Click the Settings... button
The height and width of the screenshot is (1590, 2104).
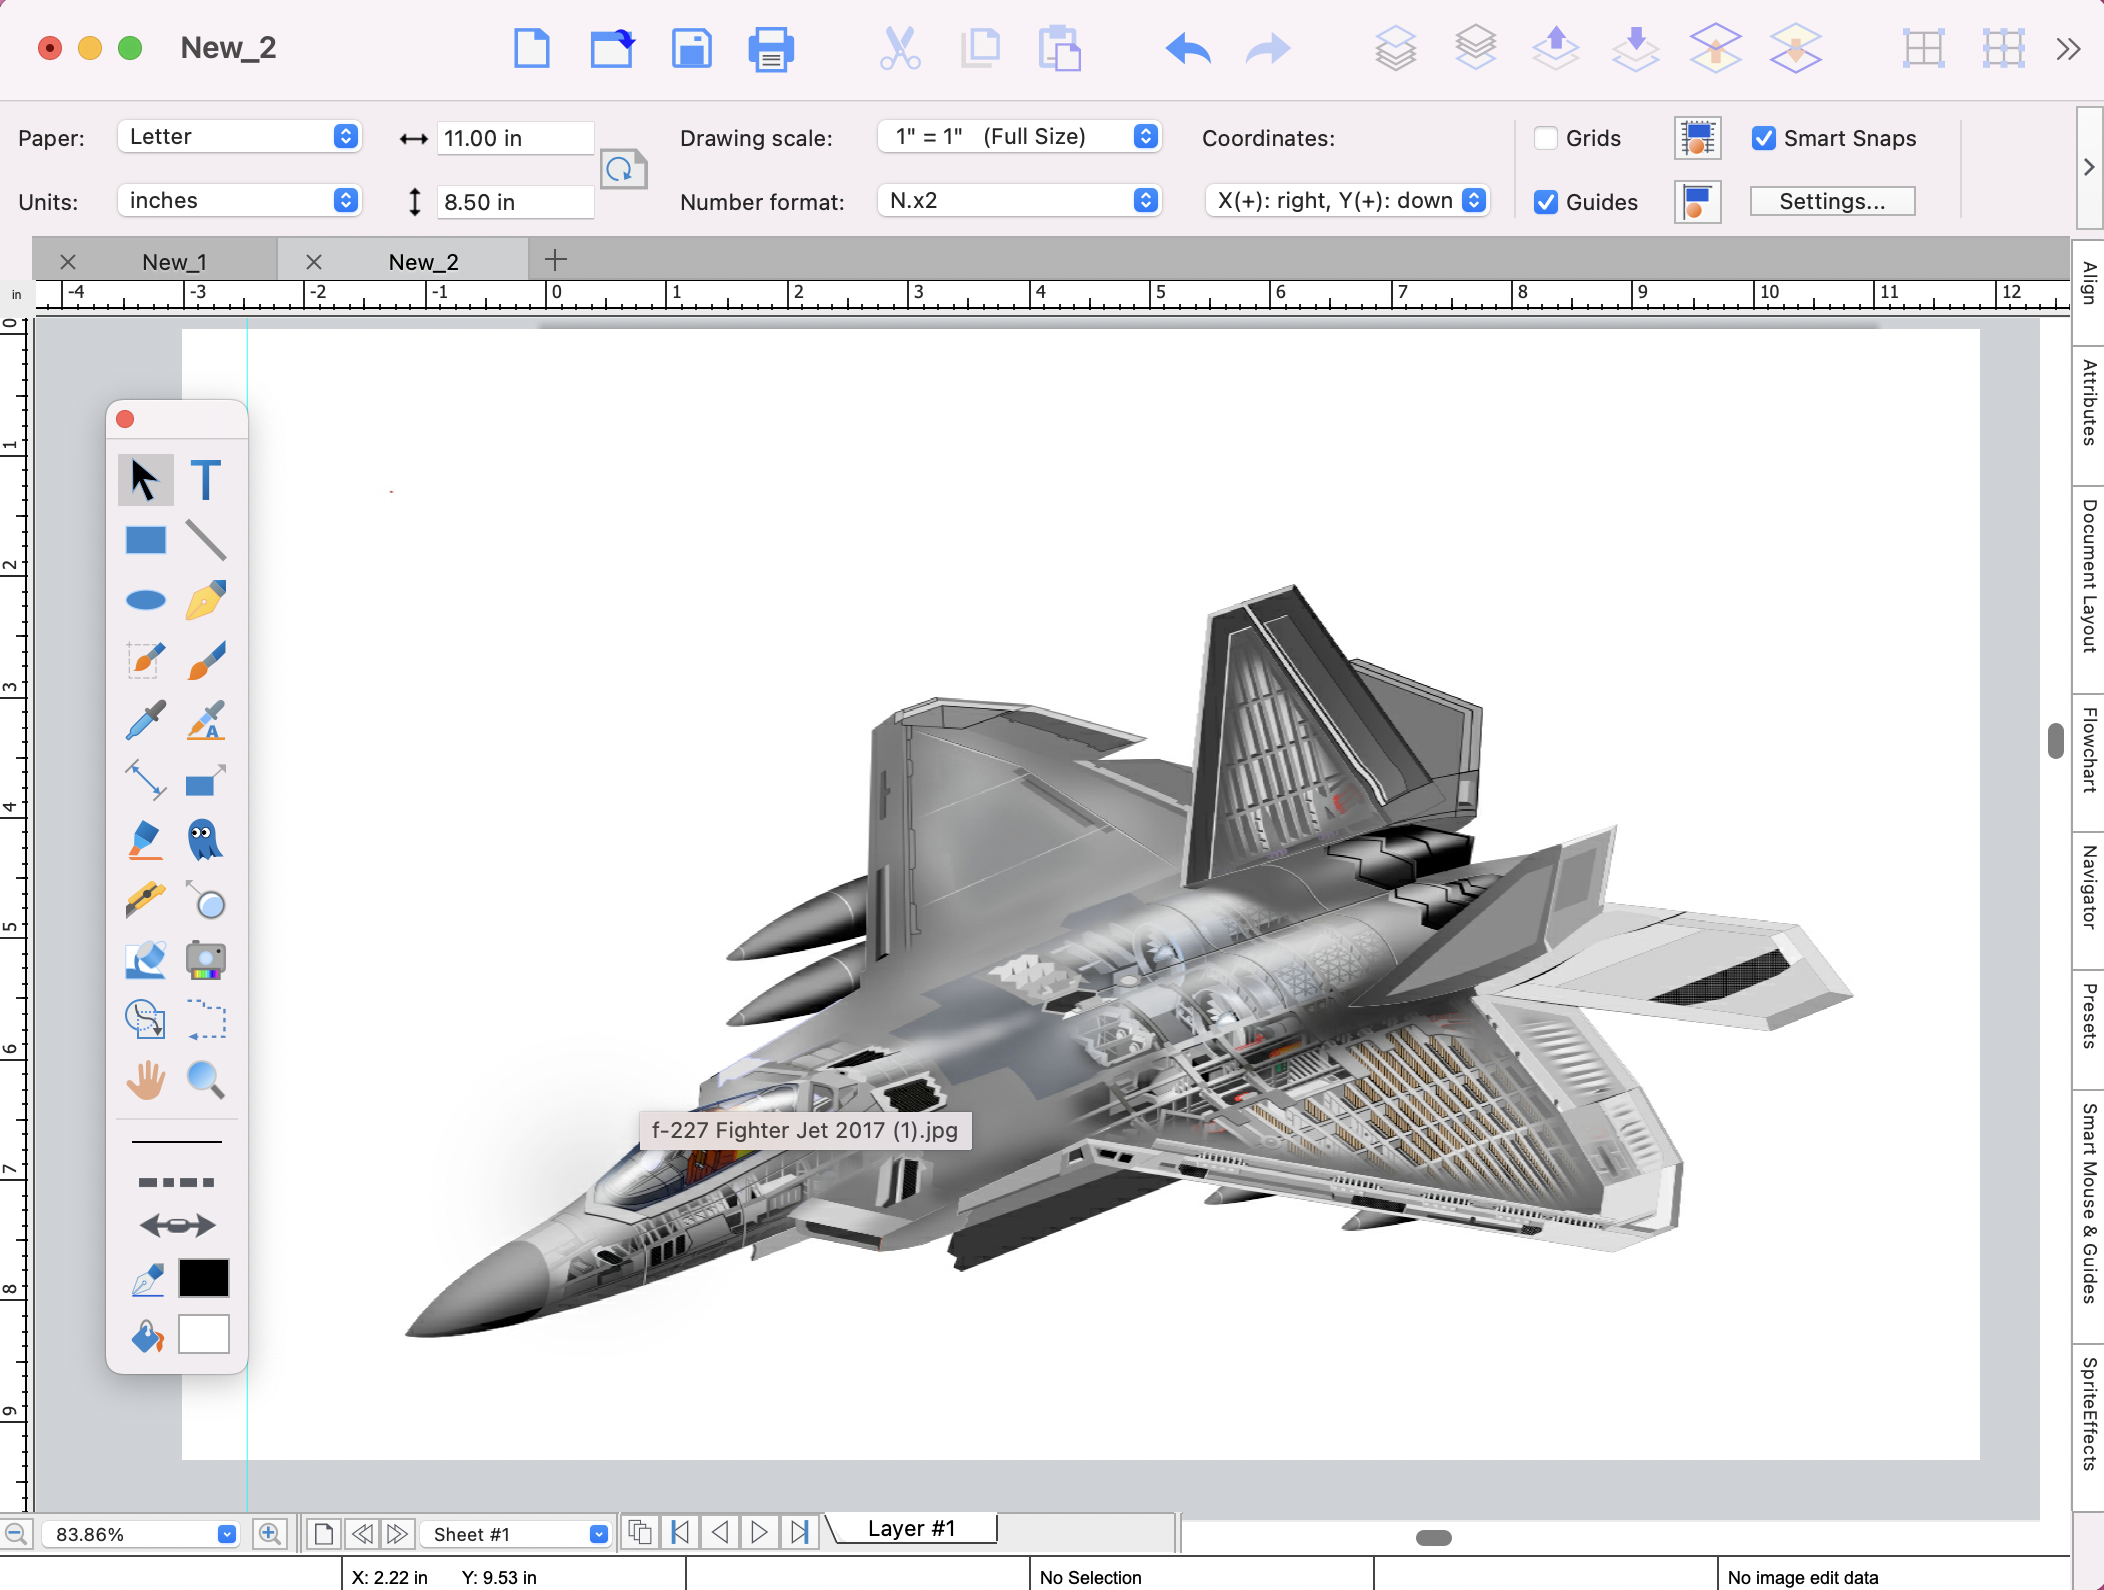1832,201
